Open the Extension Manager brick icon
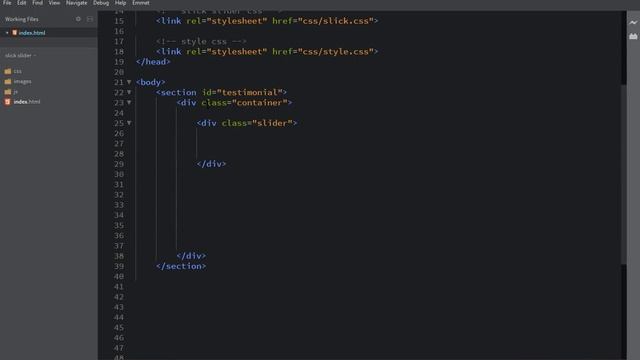Image resolution: width=640 pixels, height=360 pixels. [633, 37]
